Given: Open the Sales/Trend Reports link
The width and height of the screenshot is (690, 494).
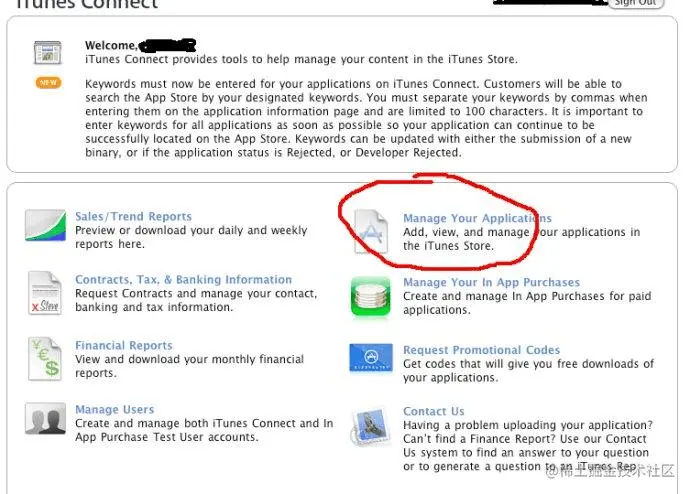Looking at the screenshot, I should [133, 216].
